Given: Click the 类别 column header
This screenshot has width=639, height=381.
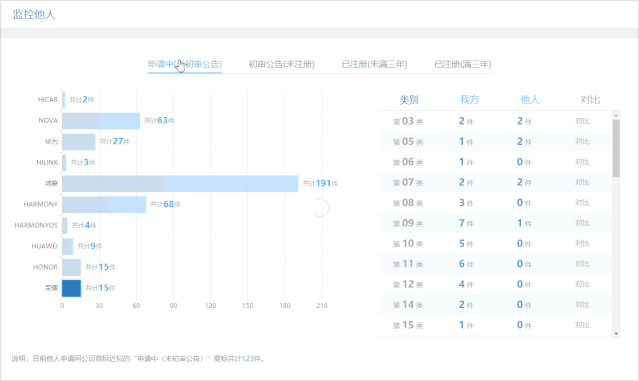Looking at the screenshot, I should click(409, 100).
